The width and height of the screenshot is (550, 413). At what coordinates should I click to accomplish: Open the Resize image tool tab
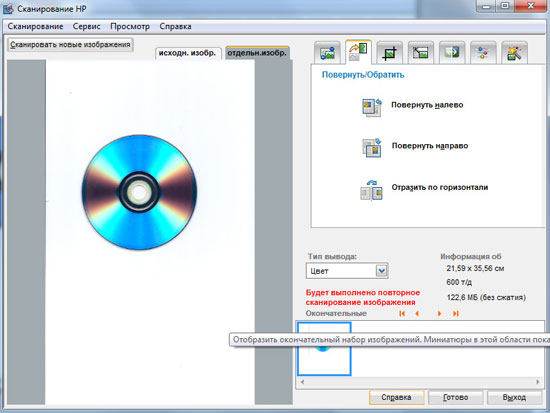tap(421, 53)
